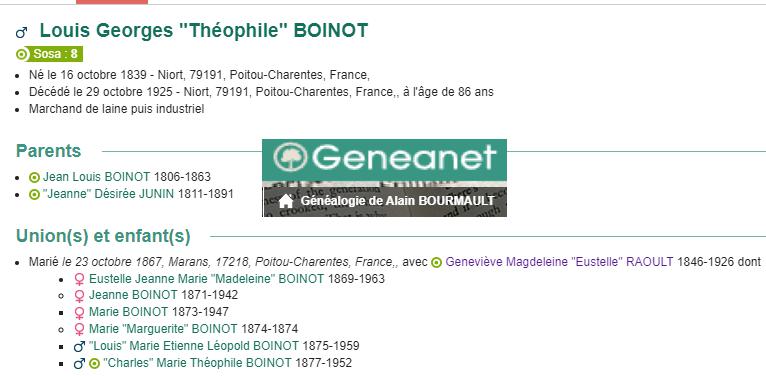Click Généalogie de Alain BOURMAULT banner link
The height and width of the screenshot is (376, 766).
397,201
